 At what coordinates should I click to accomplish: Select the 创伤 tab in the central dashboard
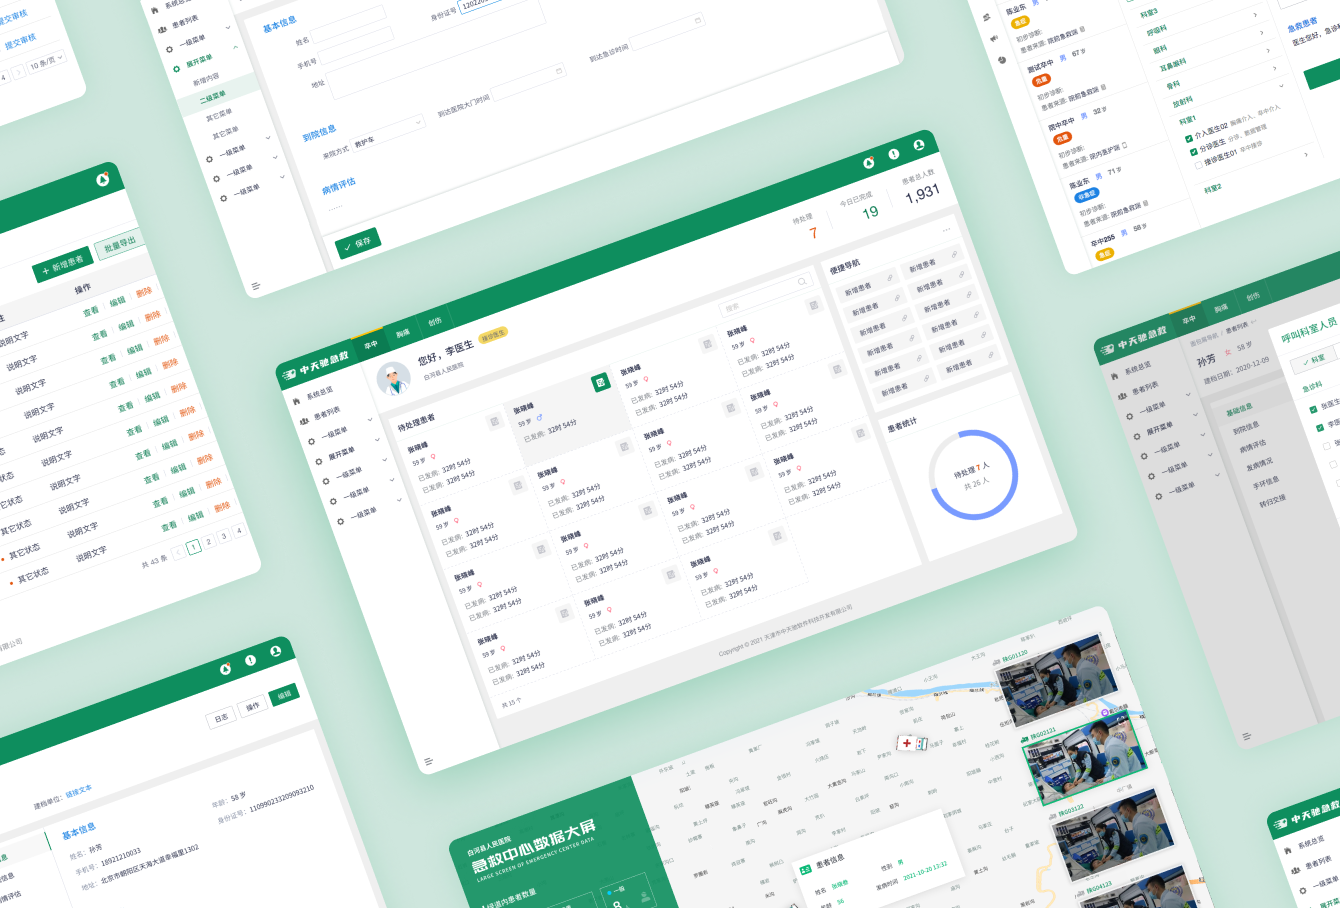click(435, 322)
